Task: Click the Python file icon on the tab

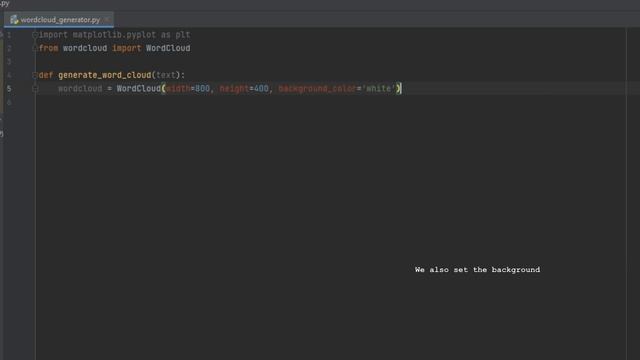Action: 14,20
